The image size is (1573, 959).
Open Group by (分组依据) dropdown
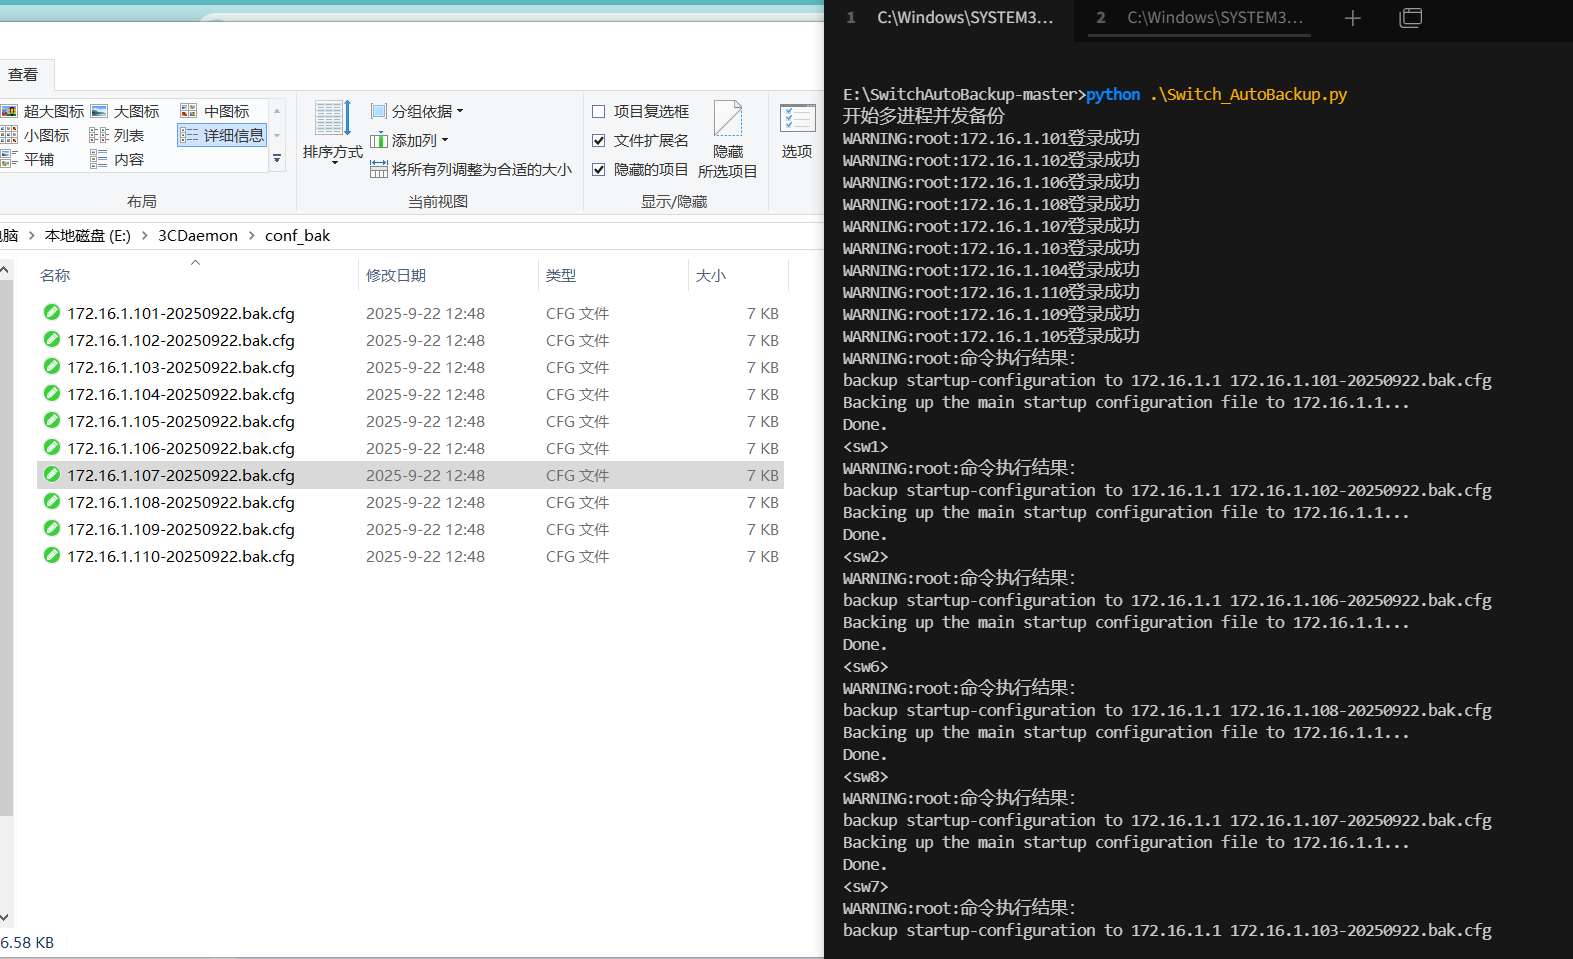pyautogui.click(x=417, y=111)
